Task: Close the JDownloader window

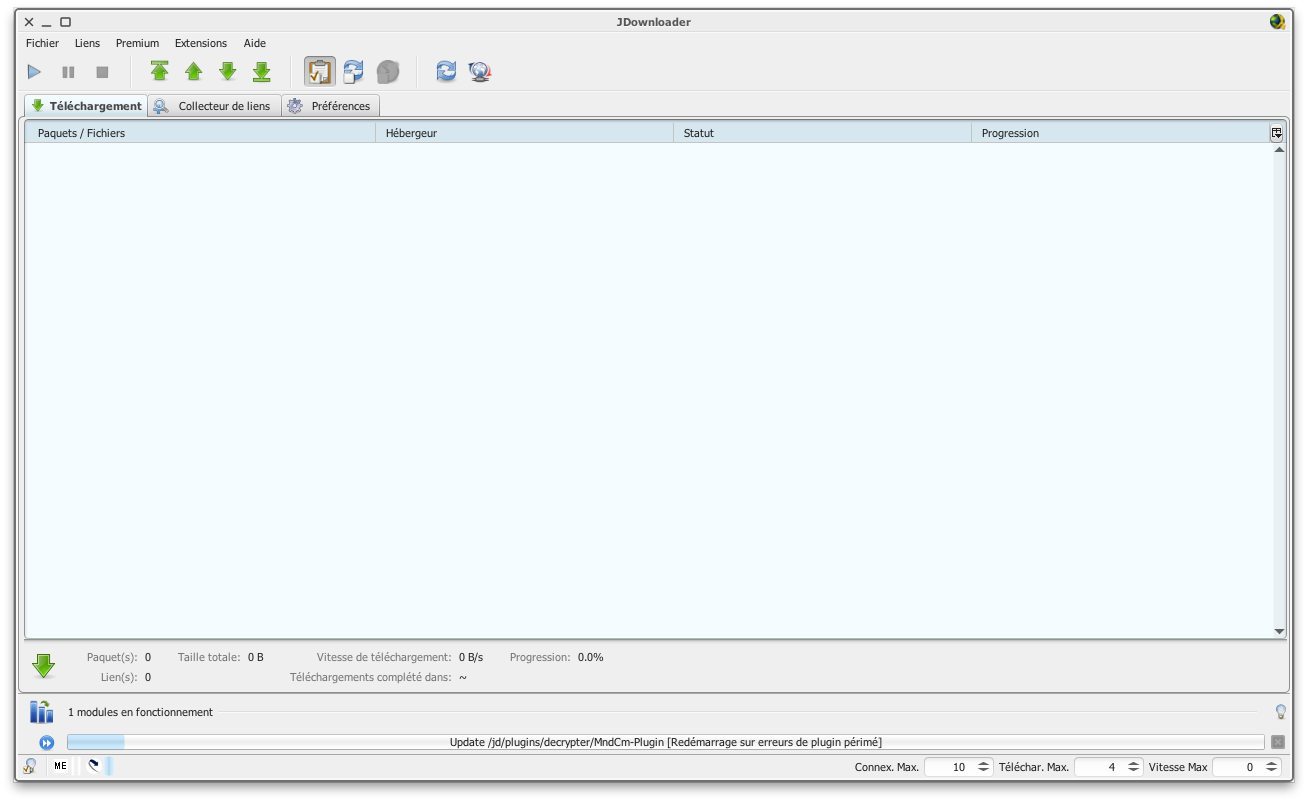Action: pyautogui.click(x=29, y=22)
